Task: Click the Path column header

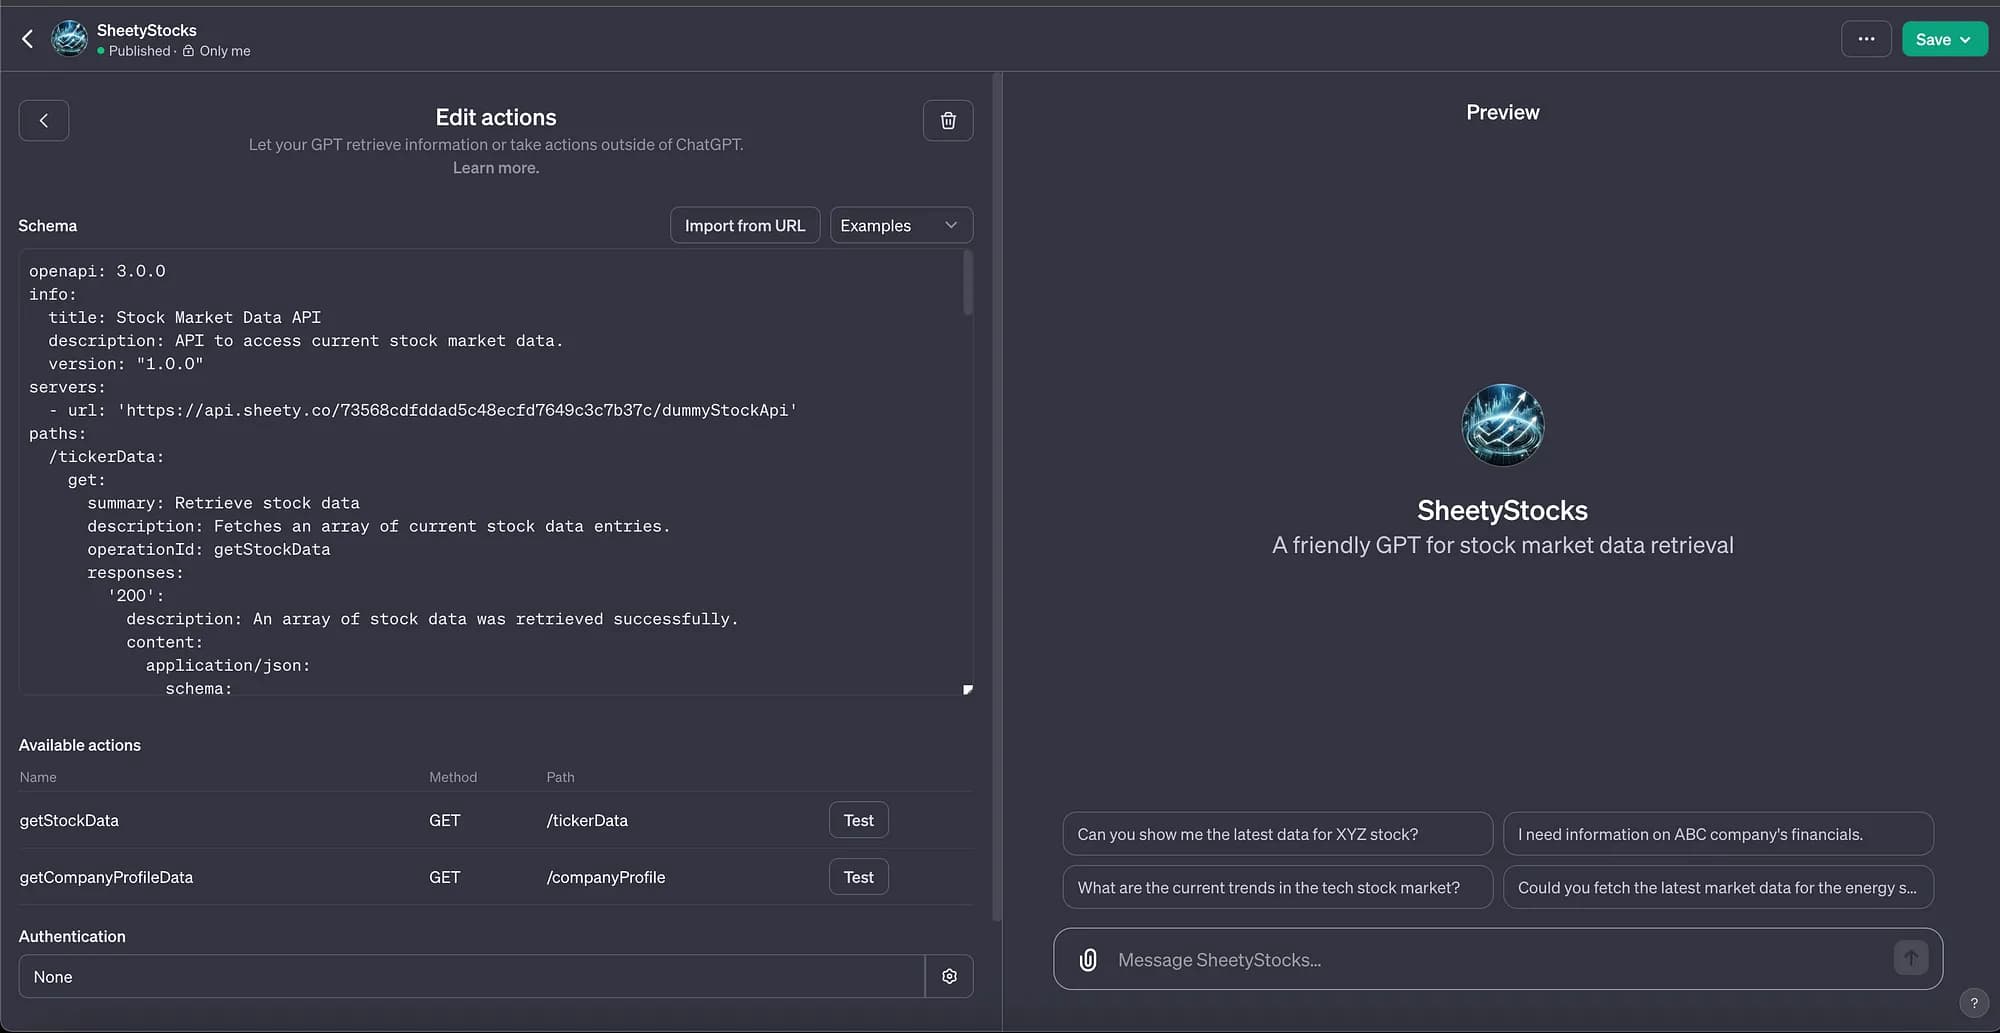Action: [560, 777]
